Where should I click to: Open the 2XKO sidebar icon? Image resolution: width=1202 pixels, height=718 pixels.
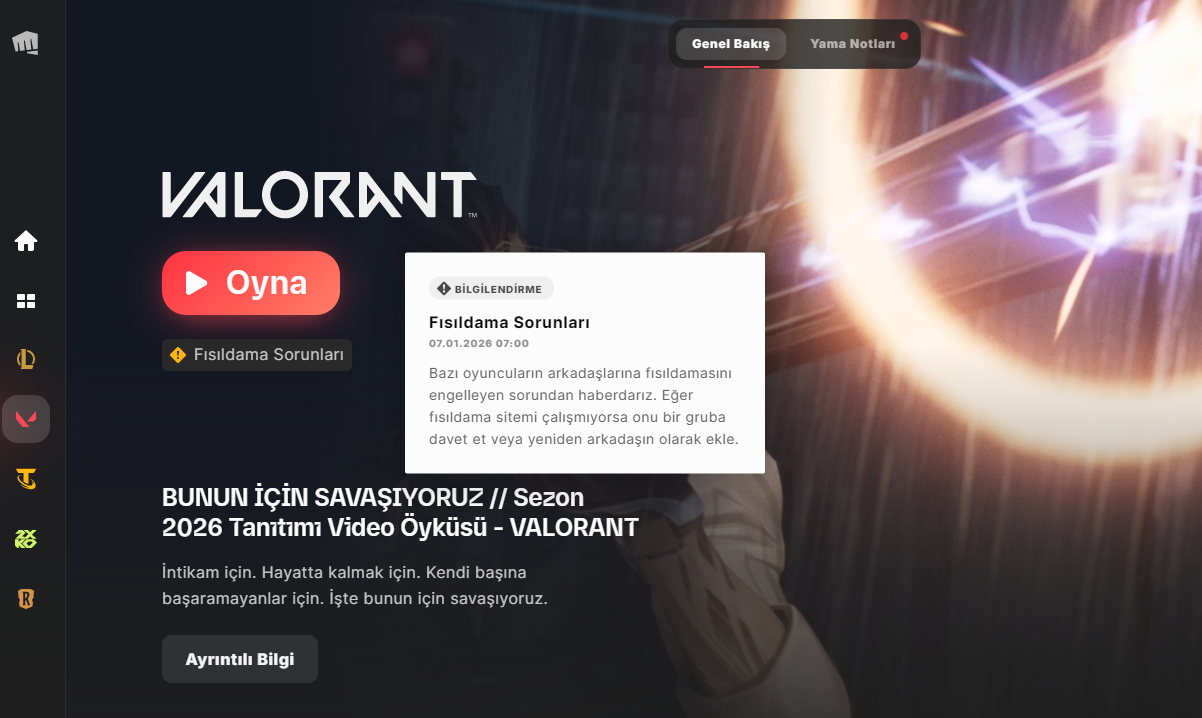[x=26, y=539]
